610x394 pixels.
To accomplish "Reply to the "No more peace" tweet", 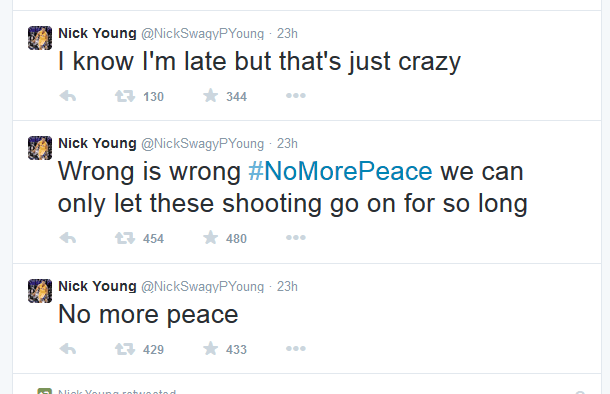I will tap(68, 348).
